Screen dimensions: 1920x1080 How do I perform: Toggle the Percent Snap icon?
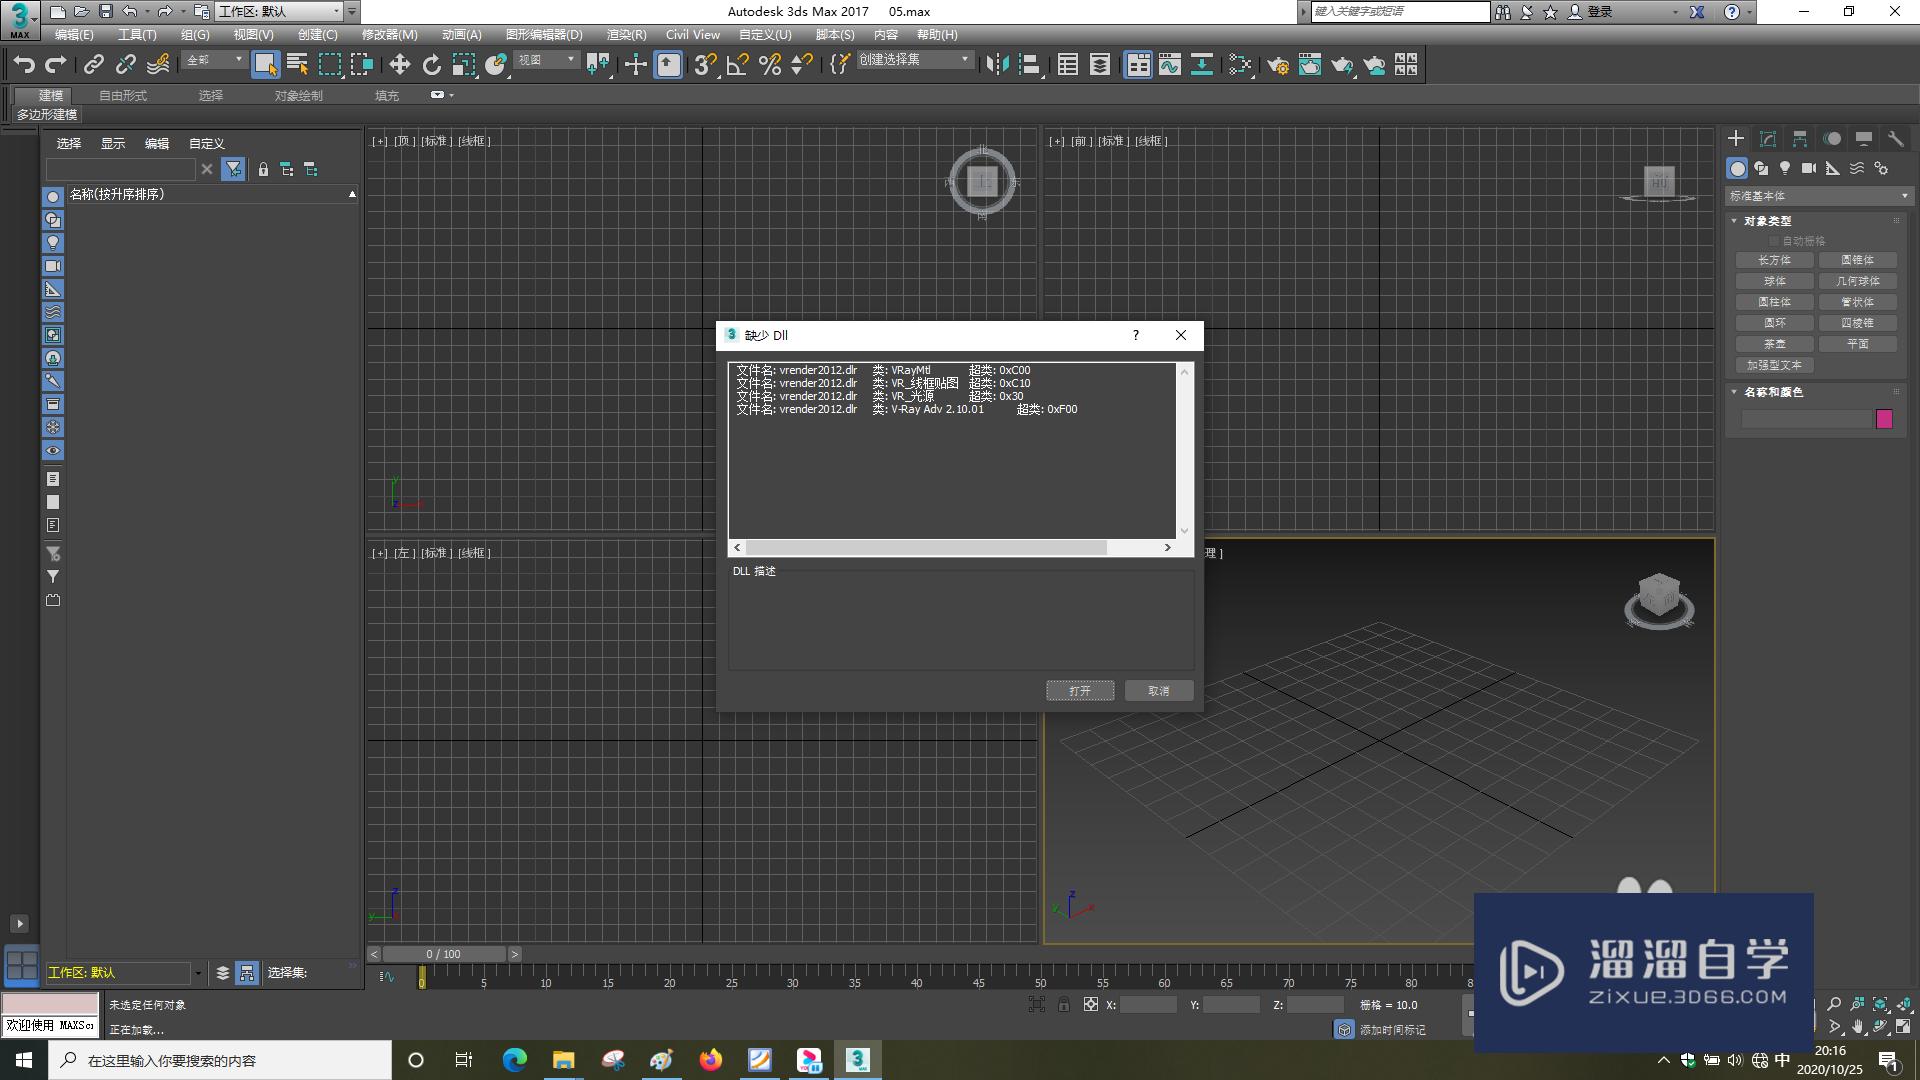(770, 65)
